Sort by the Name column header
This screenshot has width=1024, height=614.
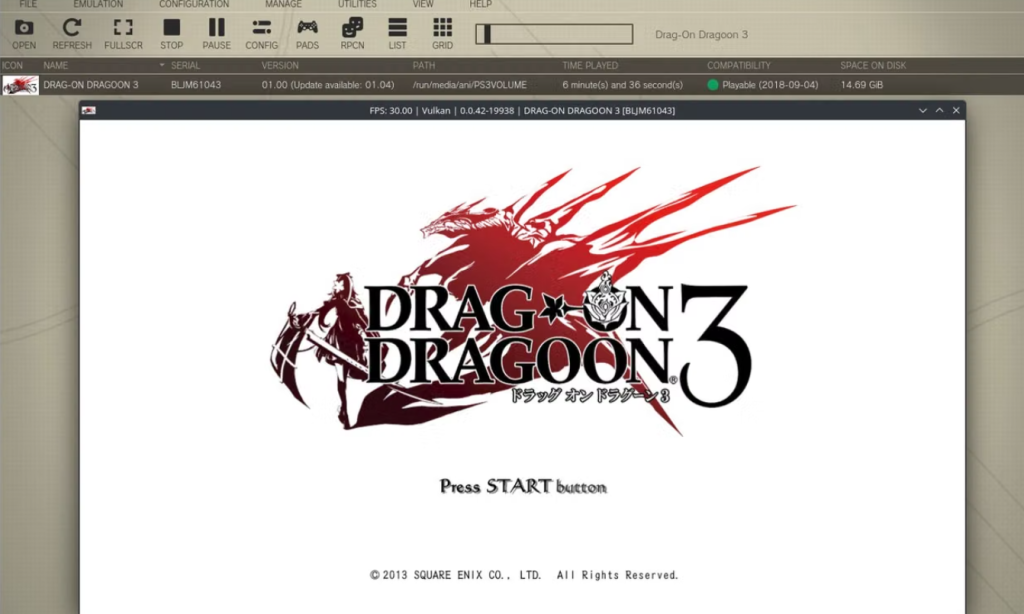[56, 65]
